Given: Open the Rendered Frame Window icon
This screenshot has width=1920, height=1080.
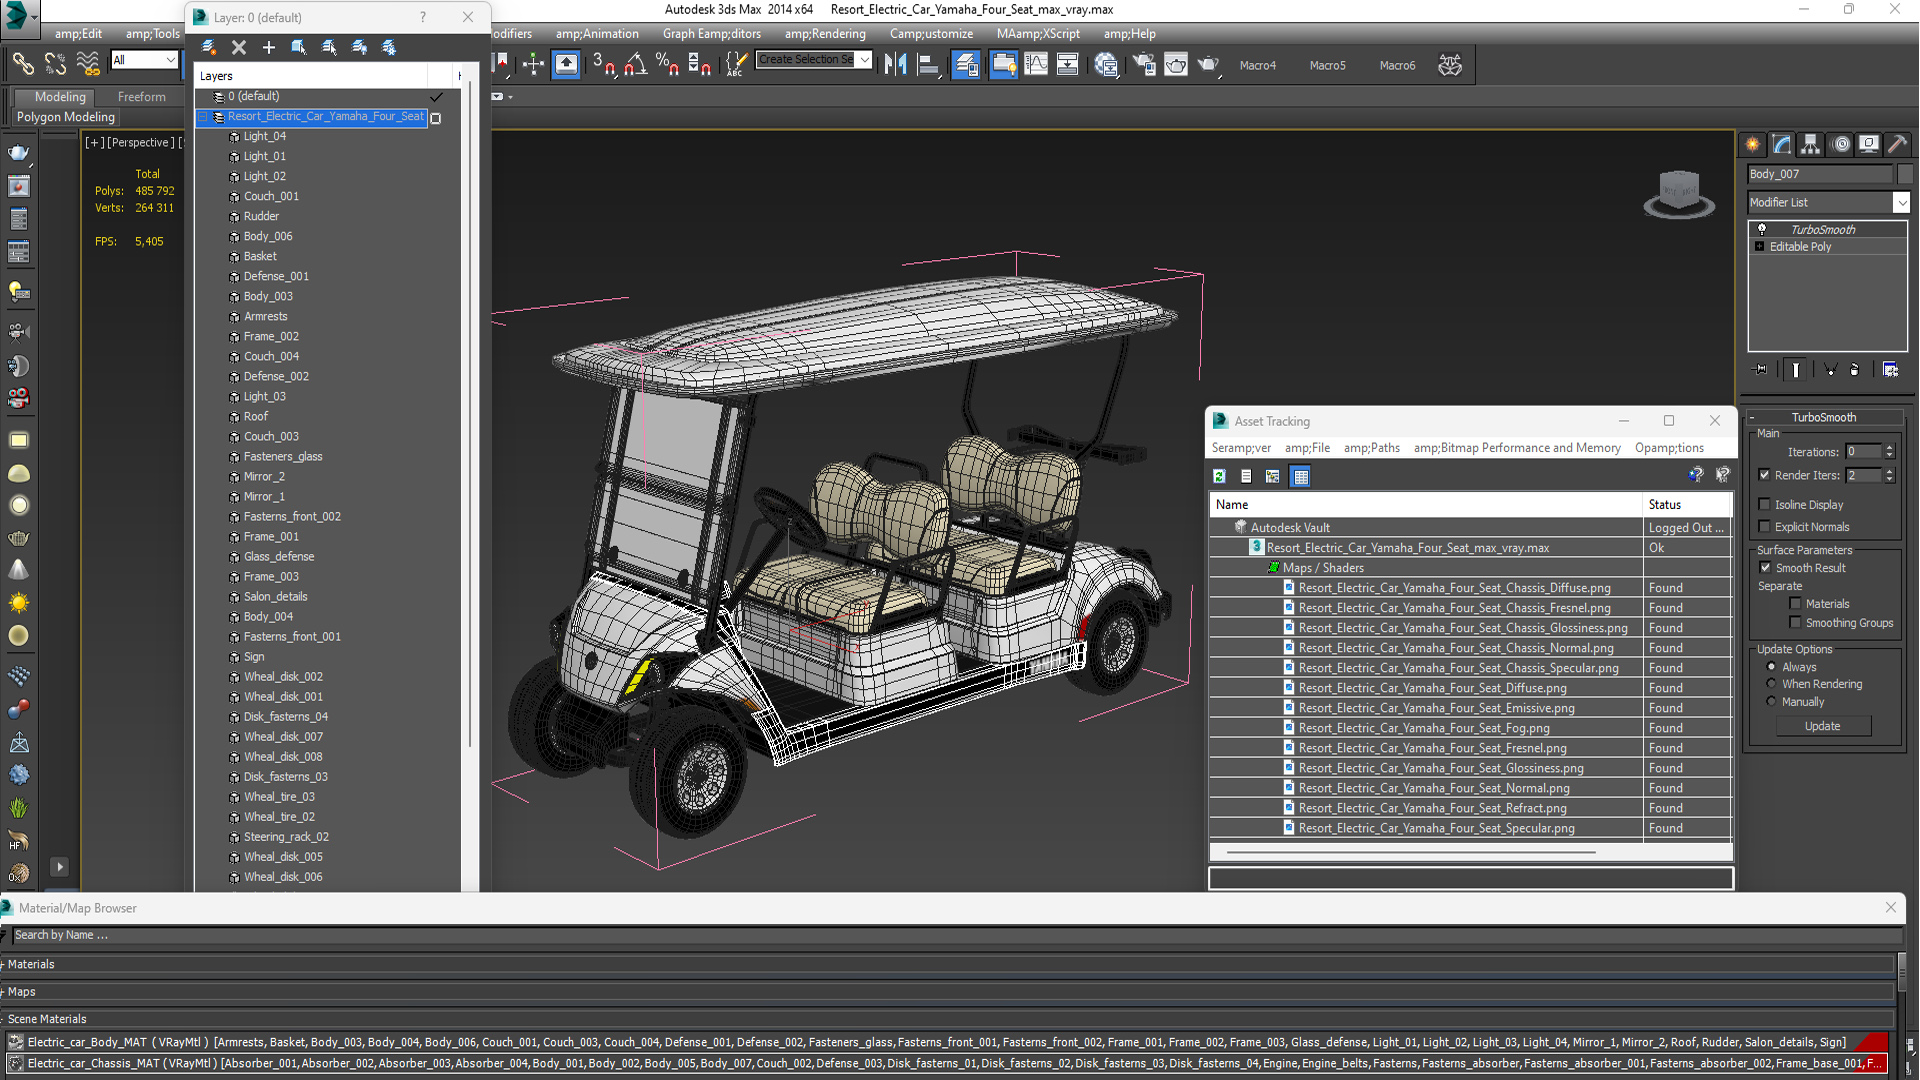Looking at the screenshot, I should click(x=1176, y=65).
